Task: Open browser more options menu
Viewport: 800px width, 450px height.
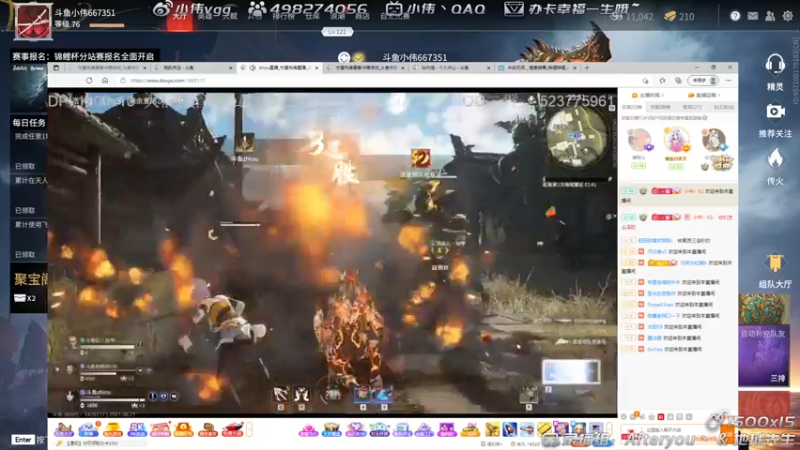Action: 729,81
